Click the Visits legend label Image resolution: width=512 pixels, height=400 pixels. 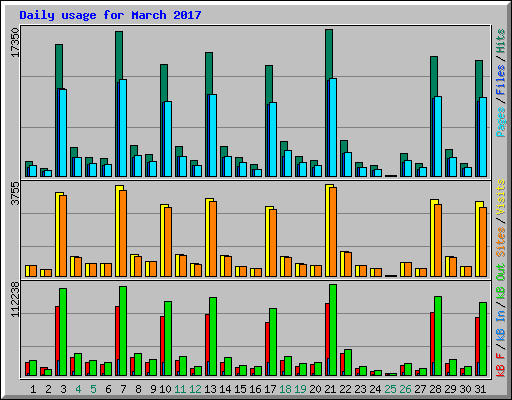[x=501, y=197]
